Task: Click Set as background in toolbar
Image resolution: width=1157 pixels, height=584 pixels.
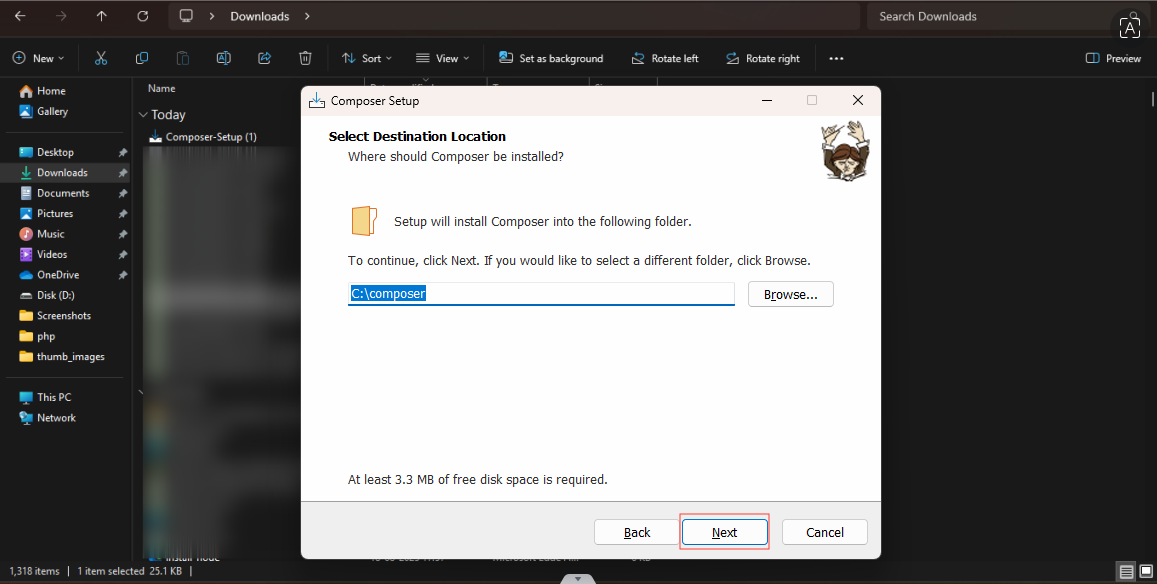Action: 551,58
